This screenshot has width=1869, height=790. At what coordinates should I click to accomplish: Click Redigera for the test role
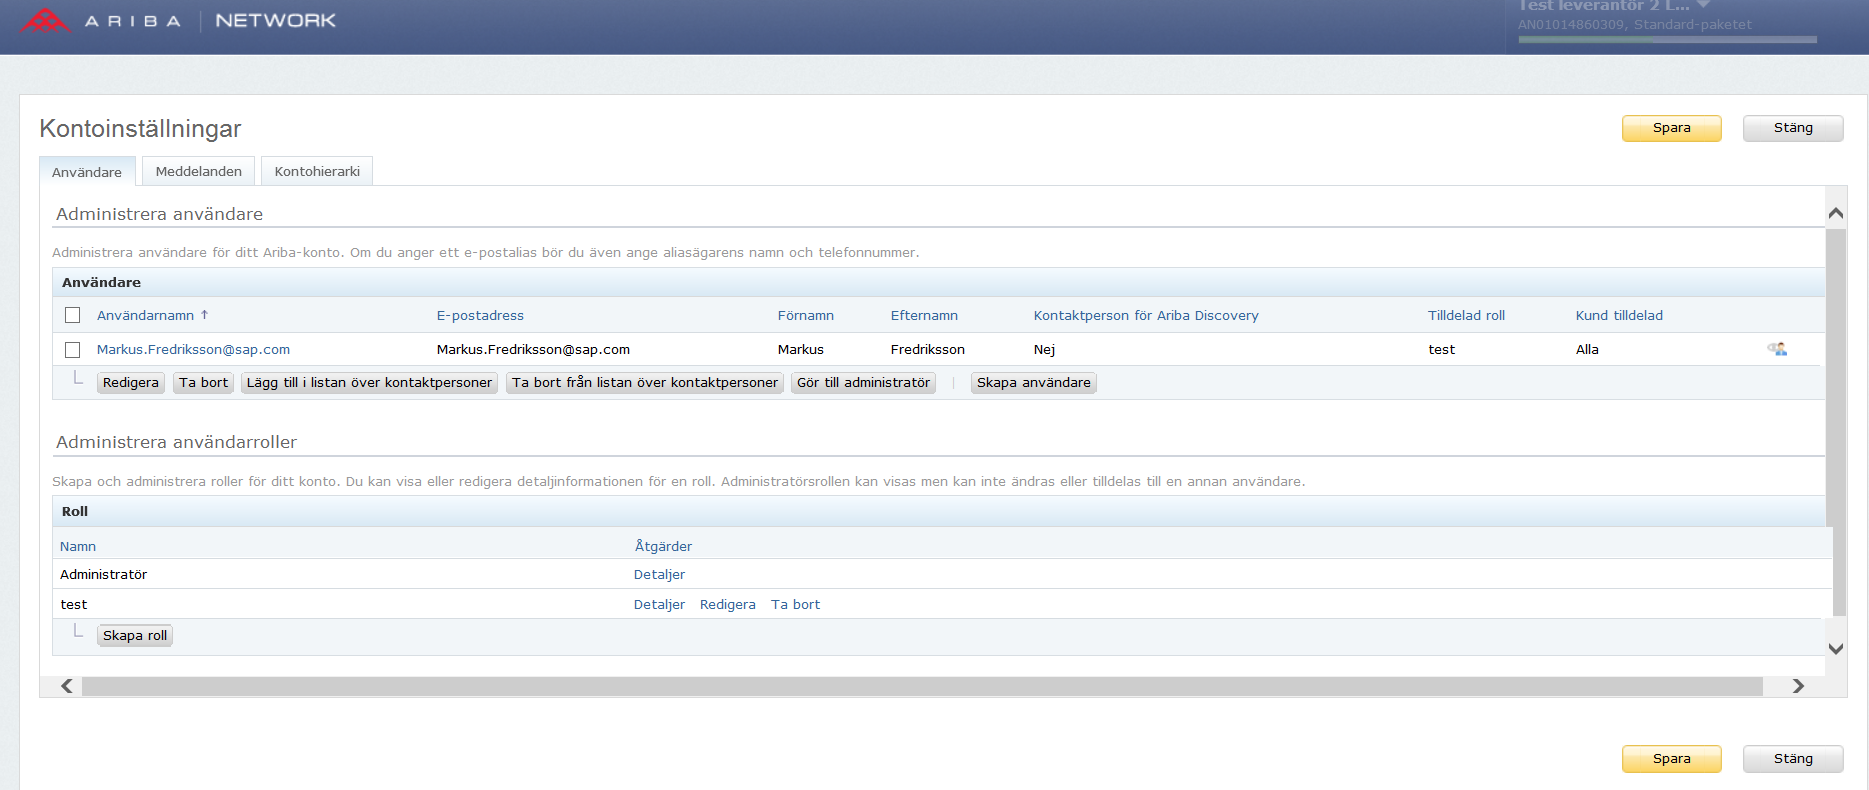(x=727, y=605)
